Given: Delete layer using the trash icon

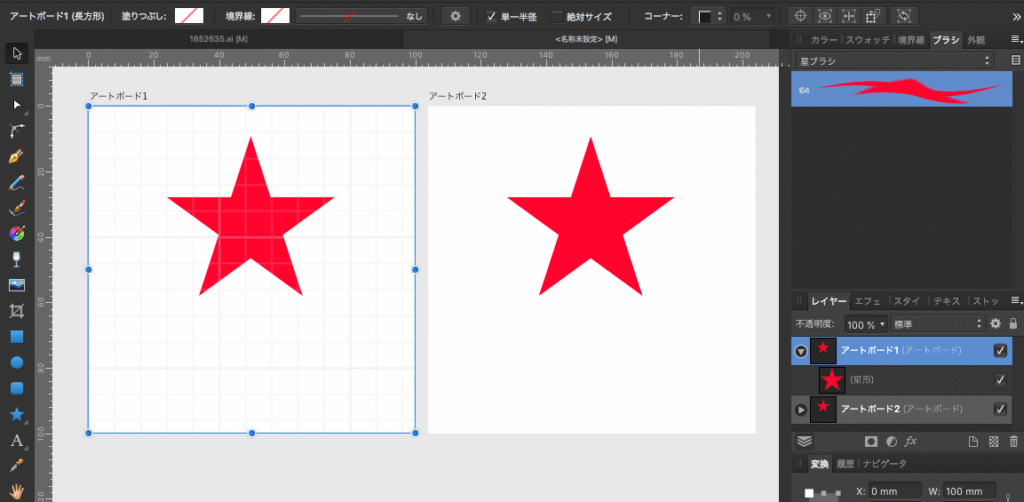Looking at the screenshot, I should point(1013,441).
